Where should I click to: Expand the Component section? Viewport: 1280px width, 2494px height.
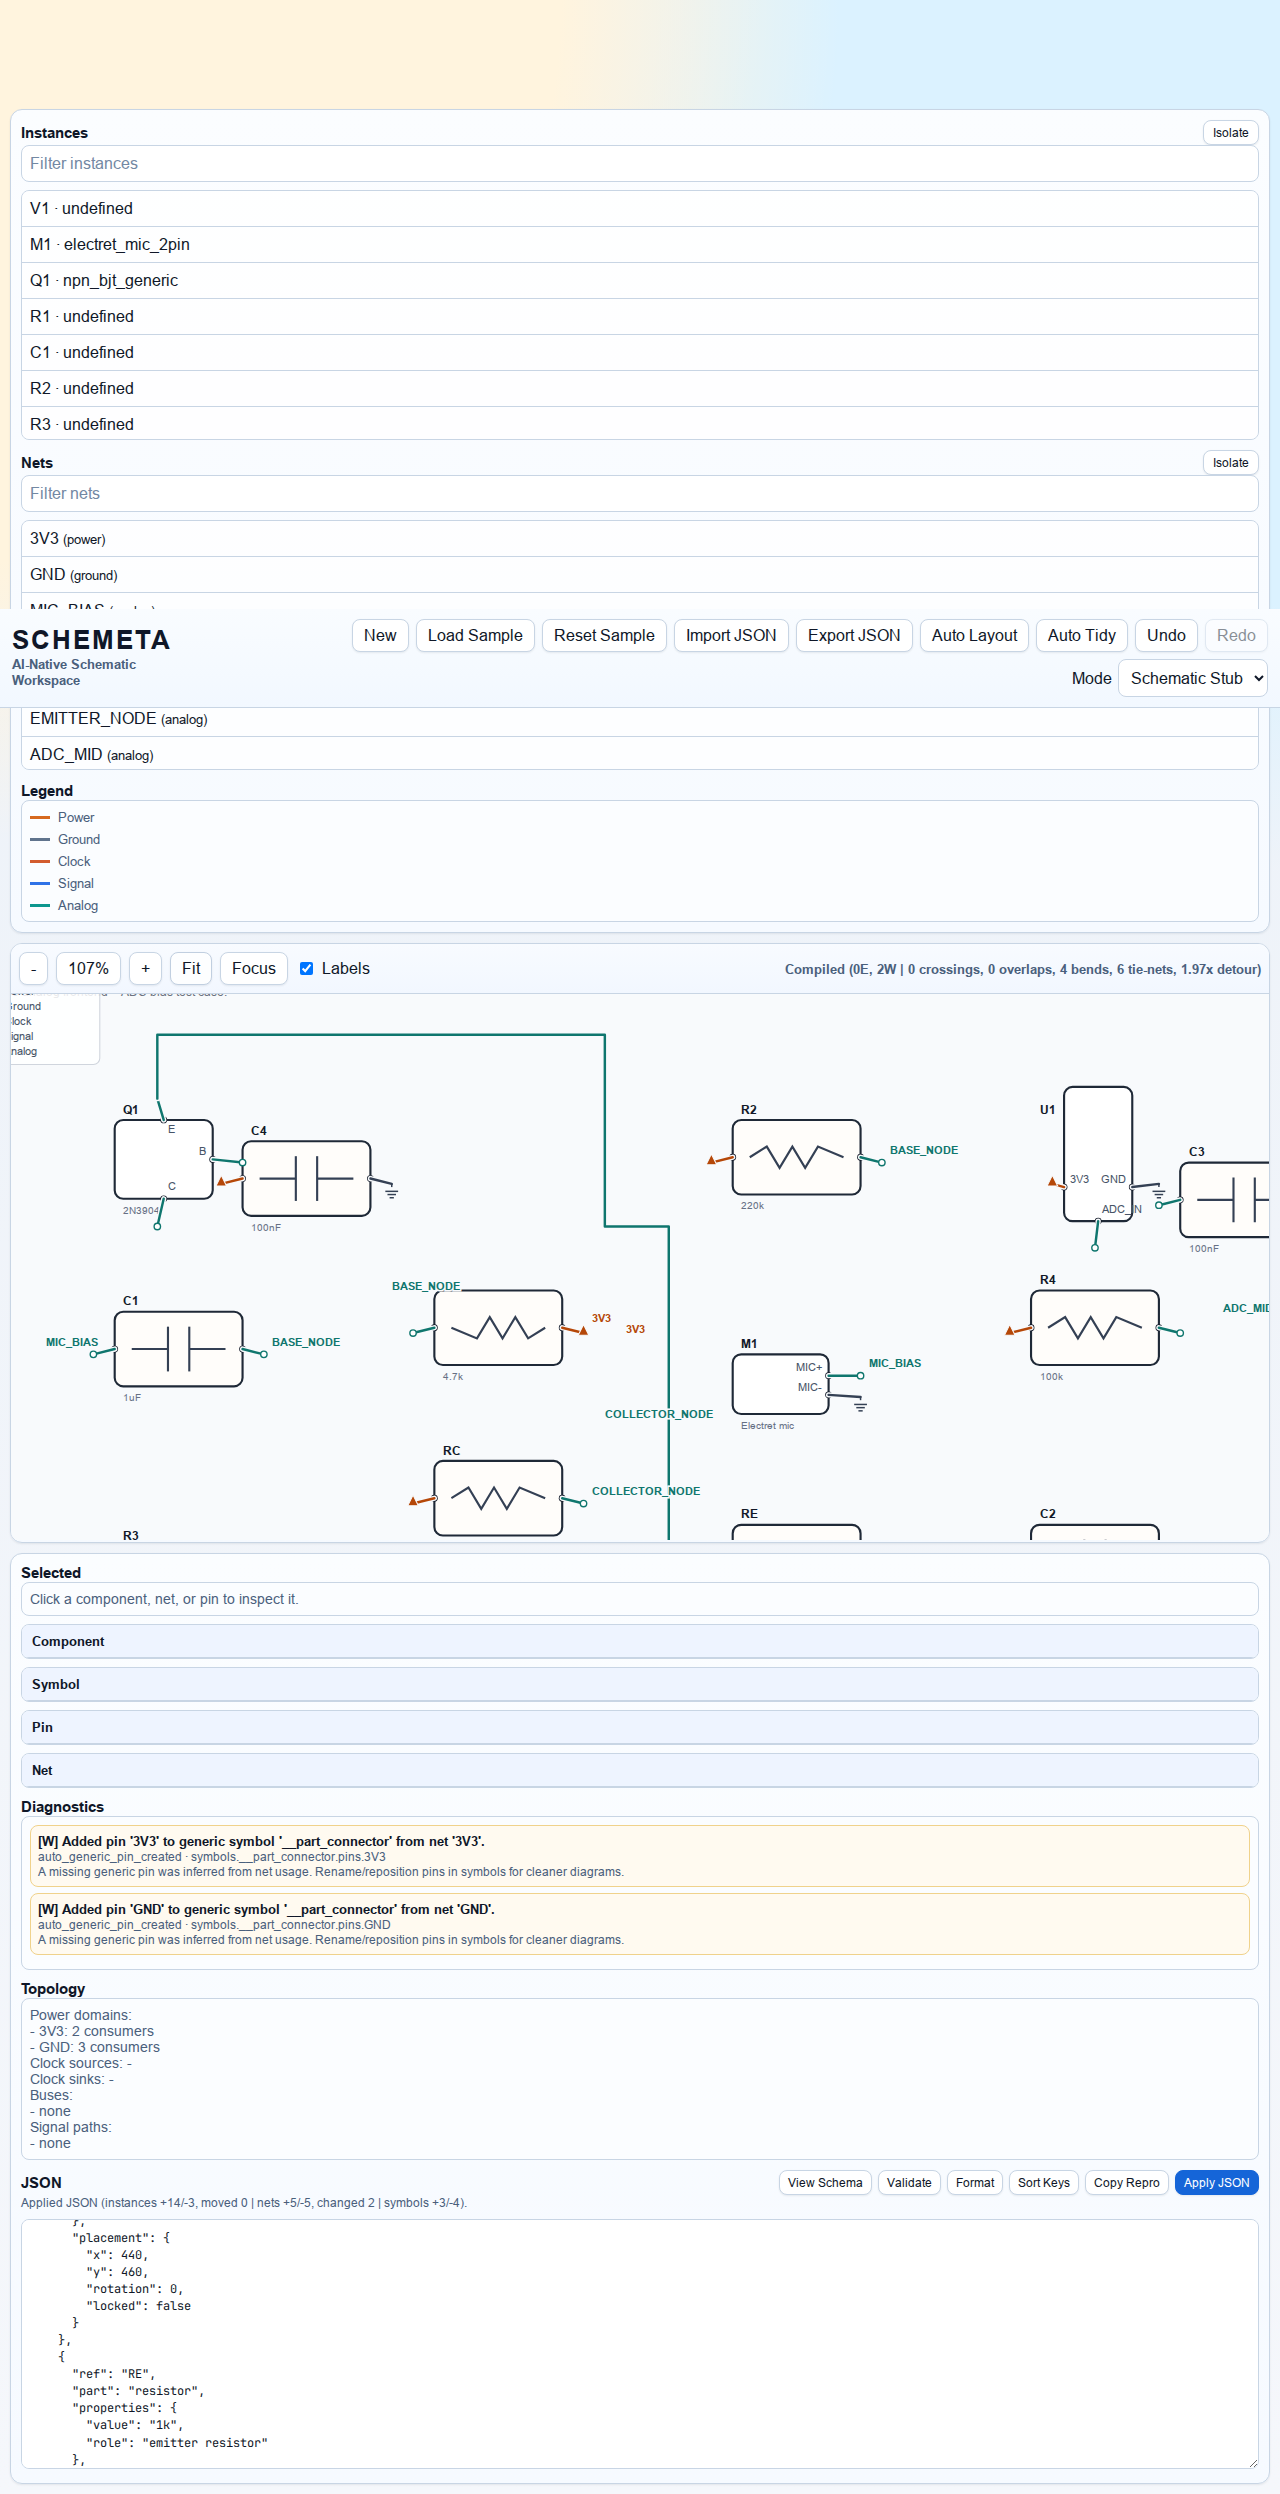pos(639,1641)
